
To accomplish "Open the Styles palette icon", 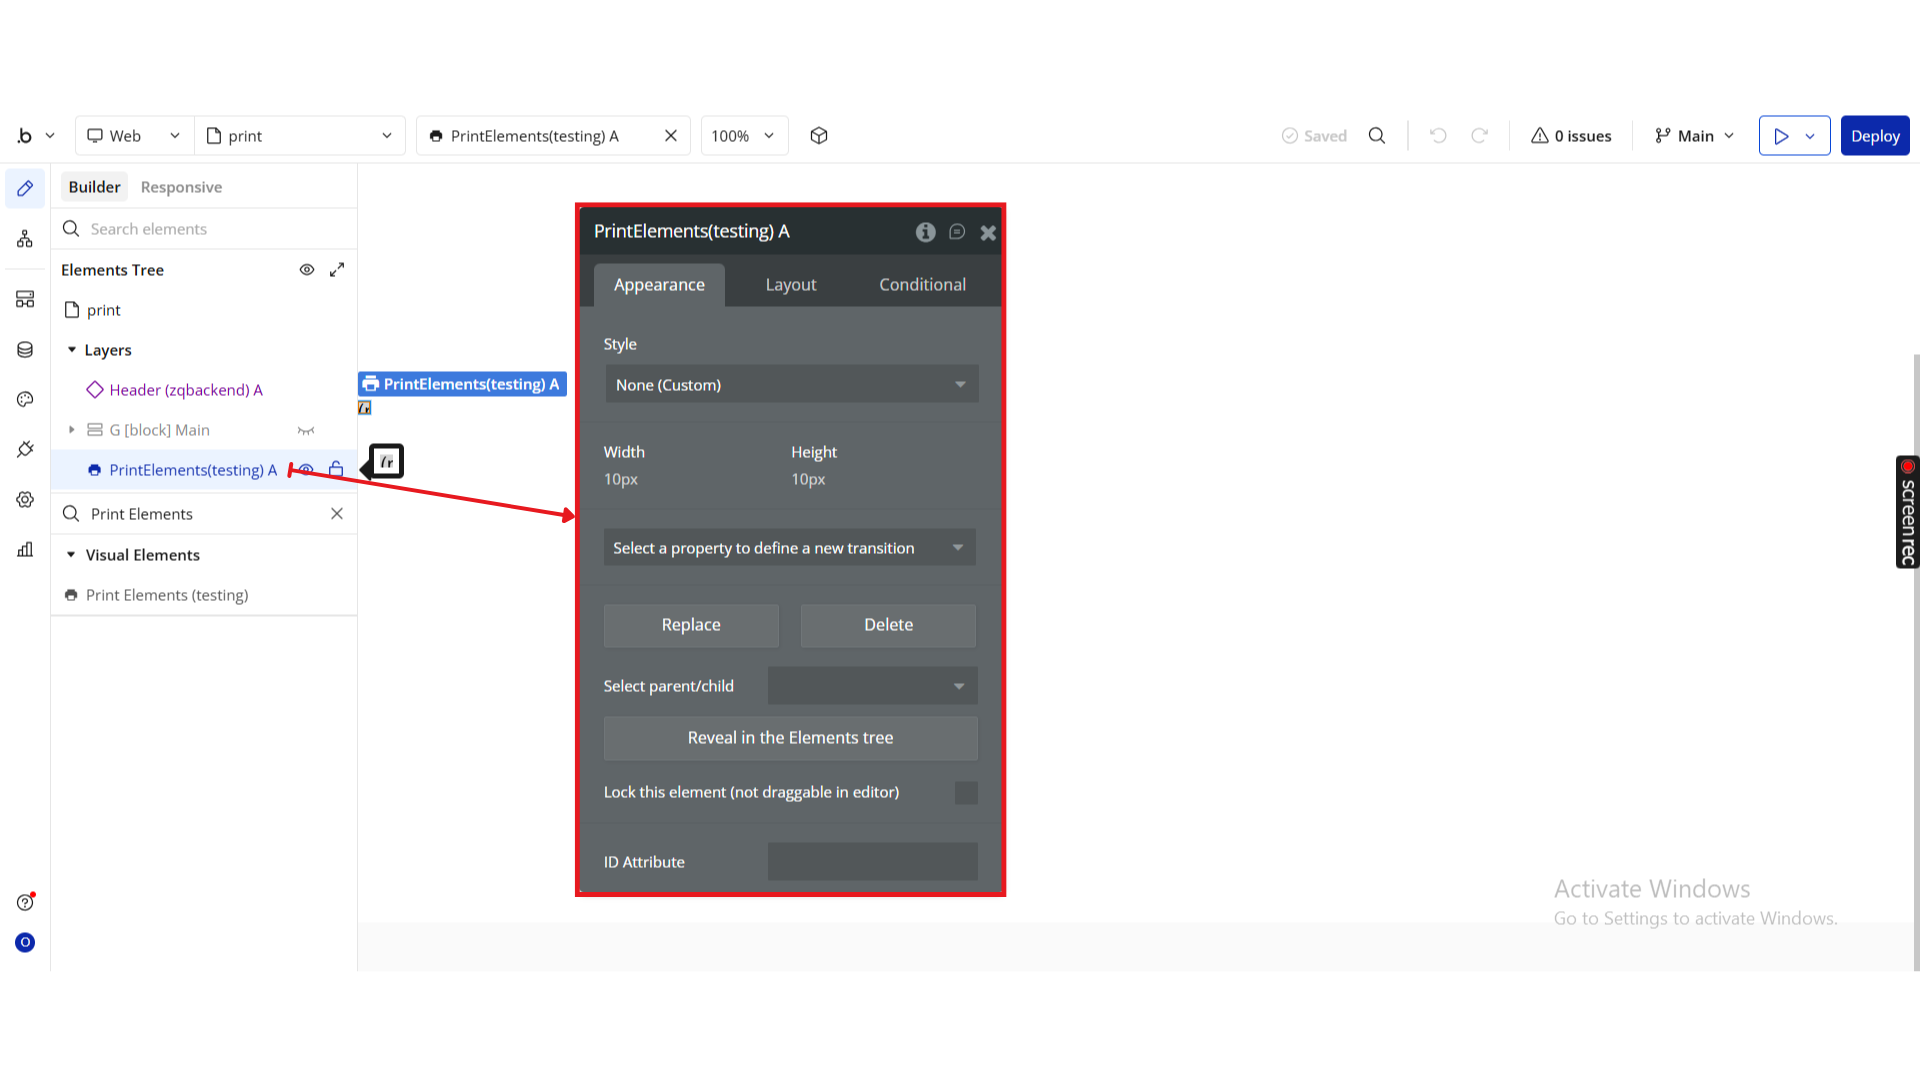I will 25,399.
